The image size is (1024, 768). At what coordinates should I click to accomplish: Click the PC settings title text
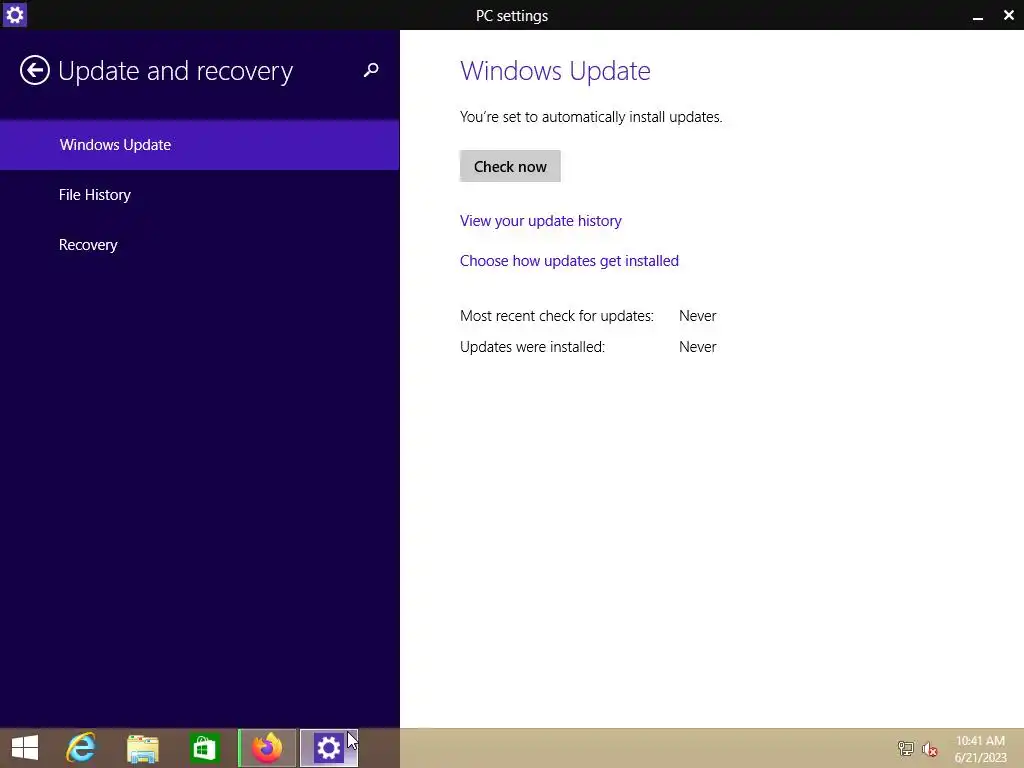pos(512,16)
